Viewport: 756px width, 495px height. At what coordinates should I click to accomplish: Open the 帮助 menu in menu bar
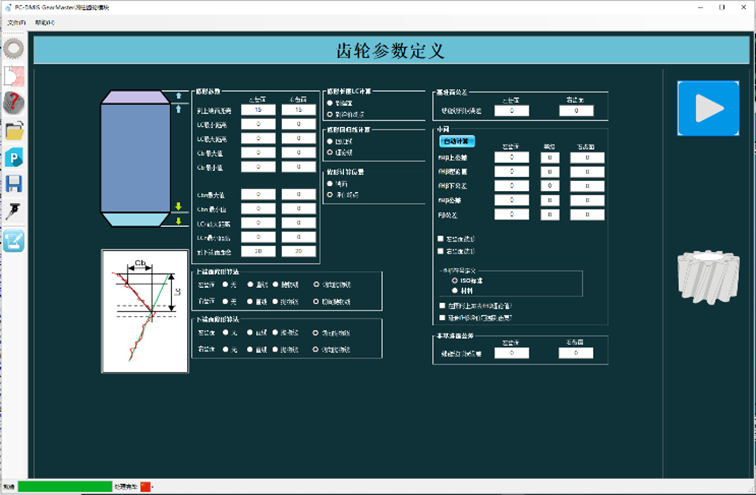(x=45, y=21)
